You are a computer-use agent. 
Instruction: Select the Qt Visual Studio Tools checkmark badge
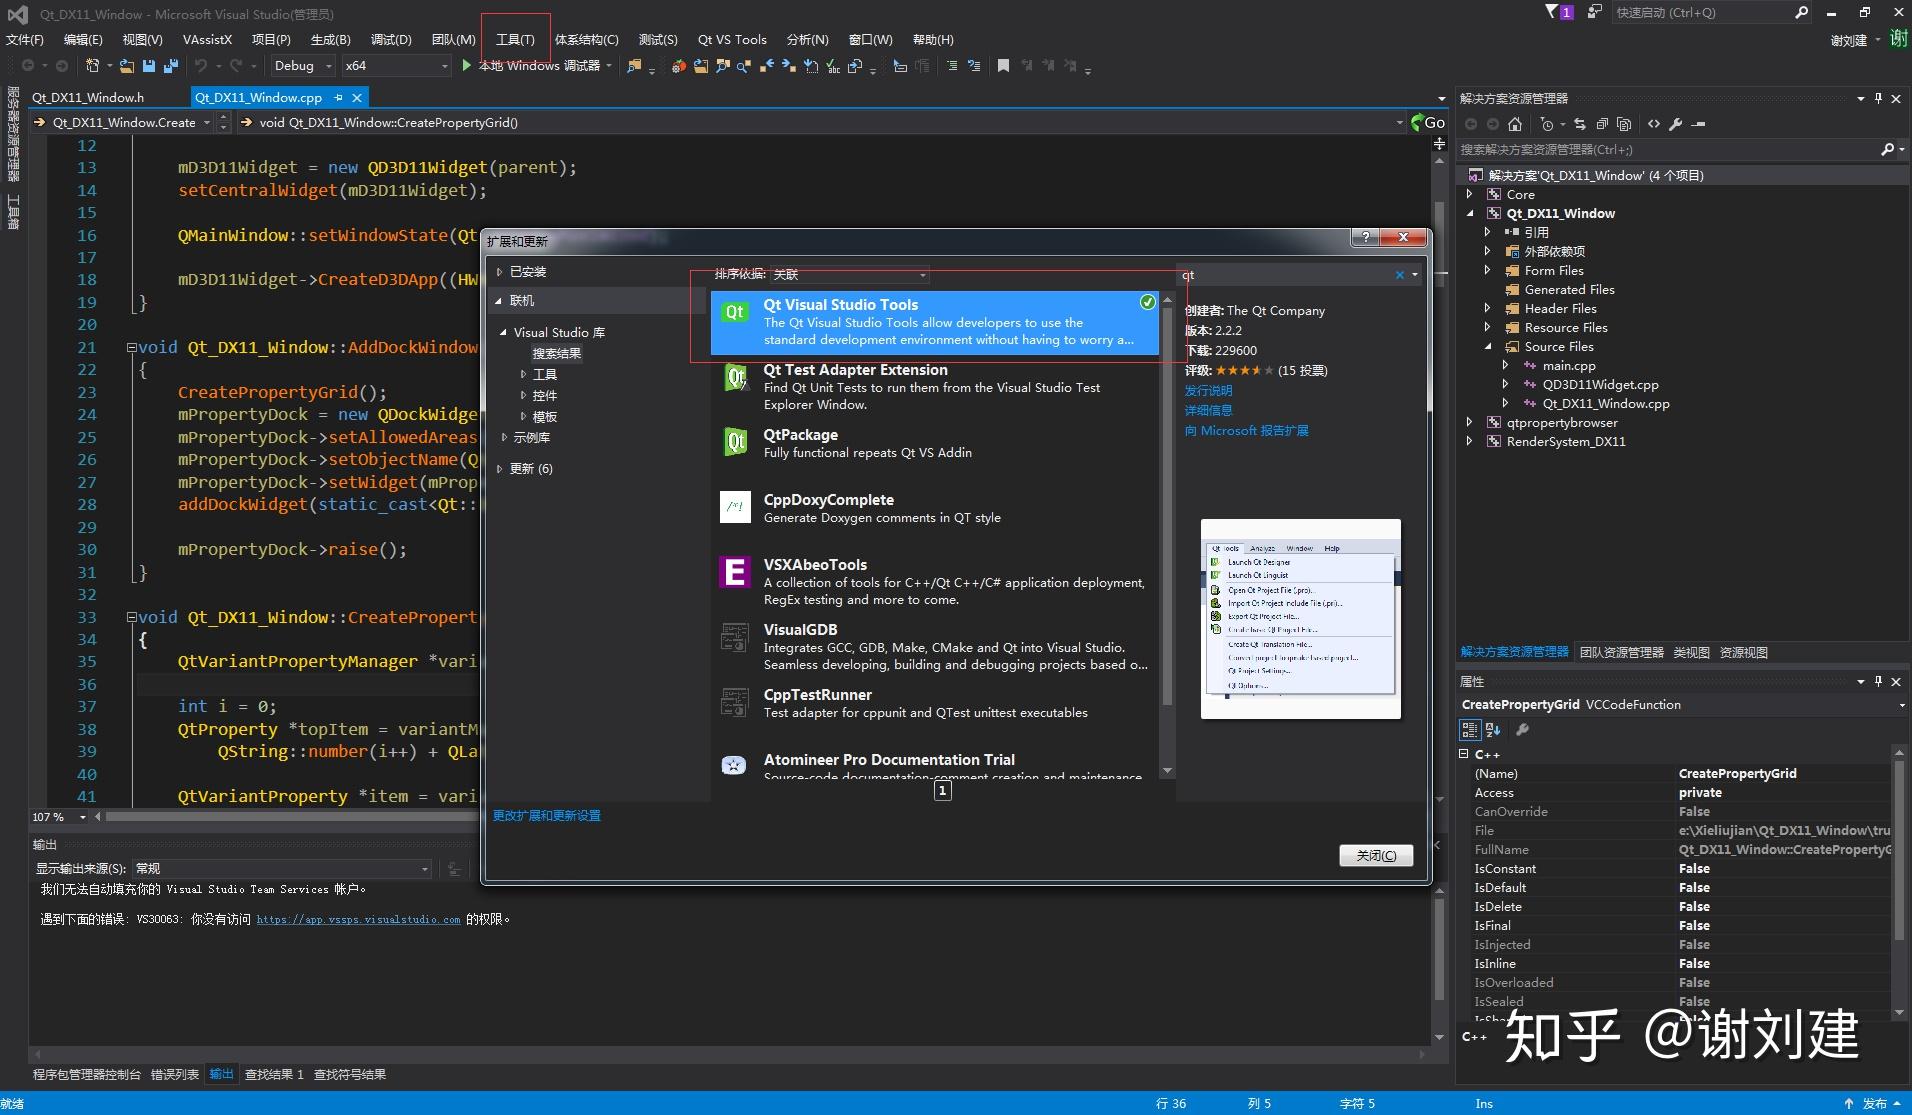(1146, 301)
